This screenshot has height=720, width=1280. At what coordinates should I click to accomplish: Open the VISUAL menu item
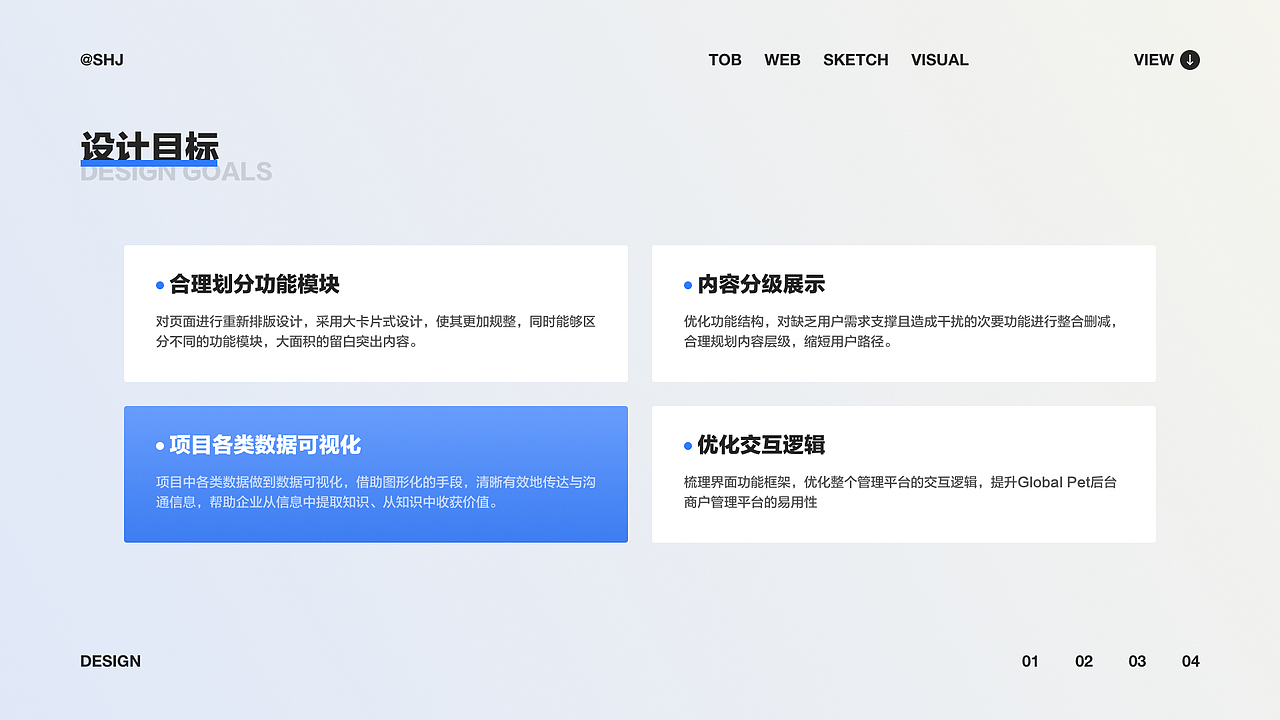(x=940, y=60)
